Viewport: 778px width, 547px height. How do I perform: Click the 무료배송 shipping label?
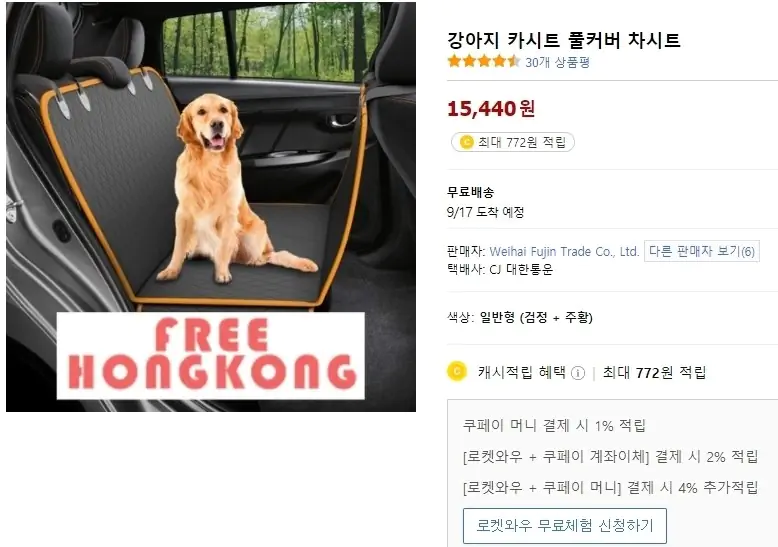click(x=470, y=192)
